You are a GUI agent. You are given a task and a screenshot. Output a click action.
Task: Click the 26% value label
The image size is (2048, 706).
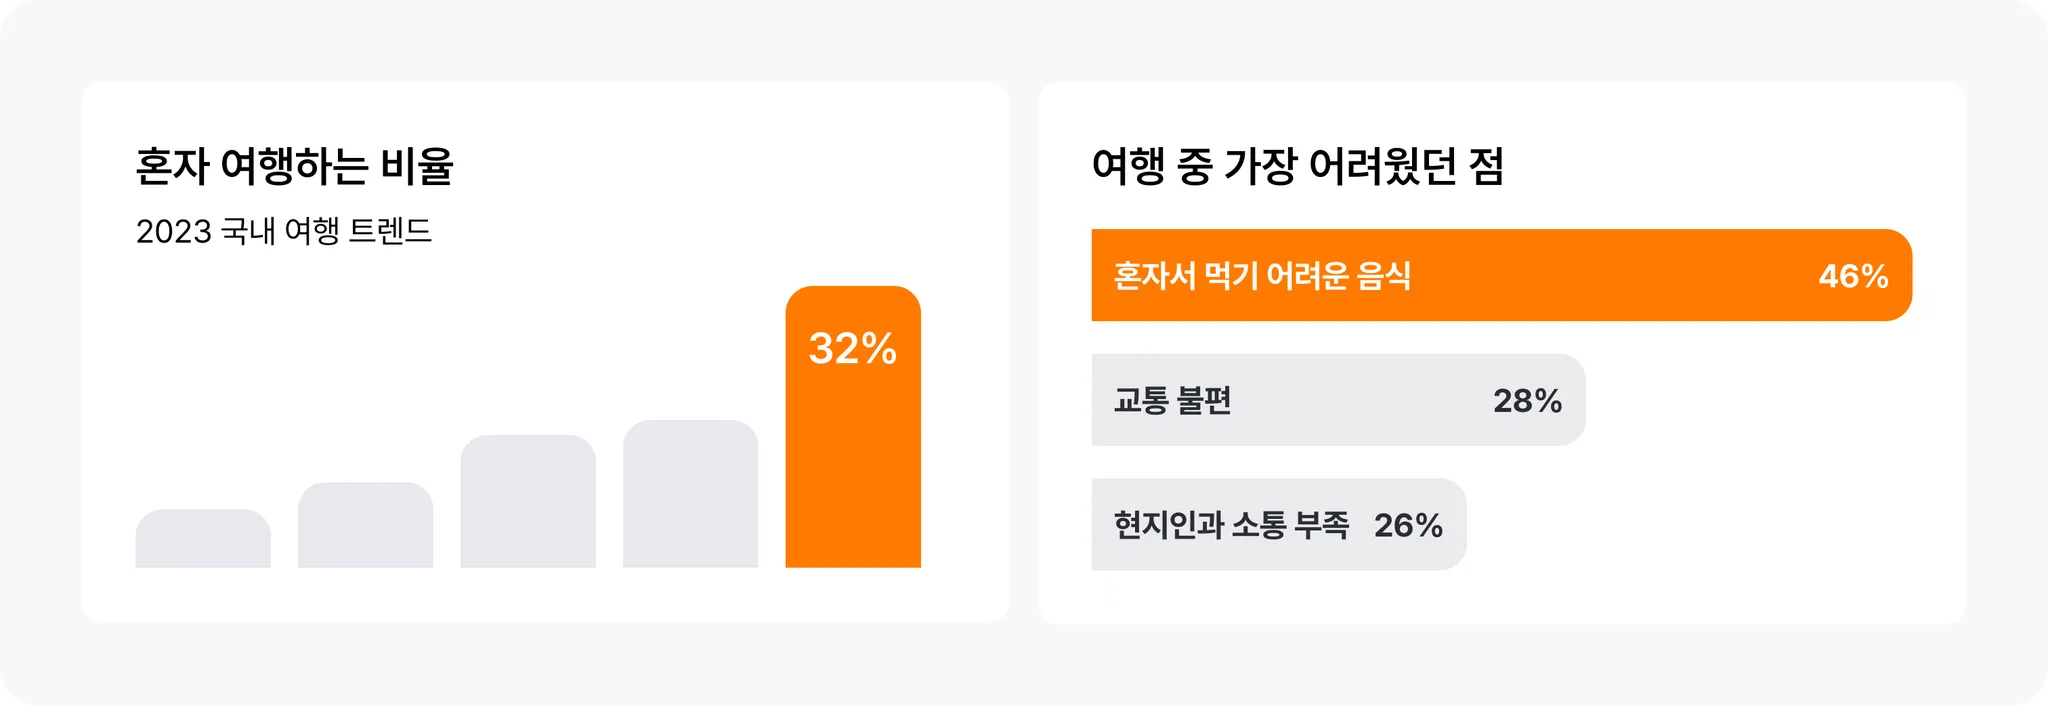pyautogui.click(x=1408, y=525)
